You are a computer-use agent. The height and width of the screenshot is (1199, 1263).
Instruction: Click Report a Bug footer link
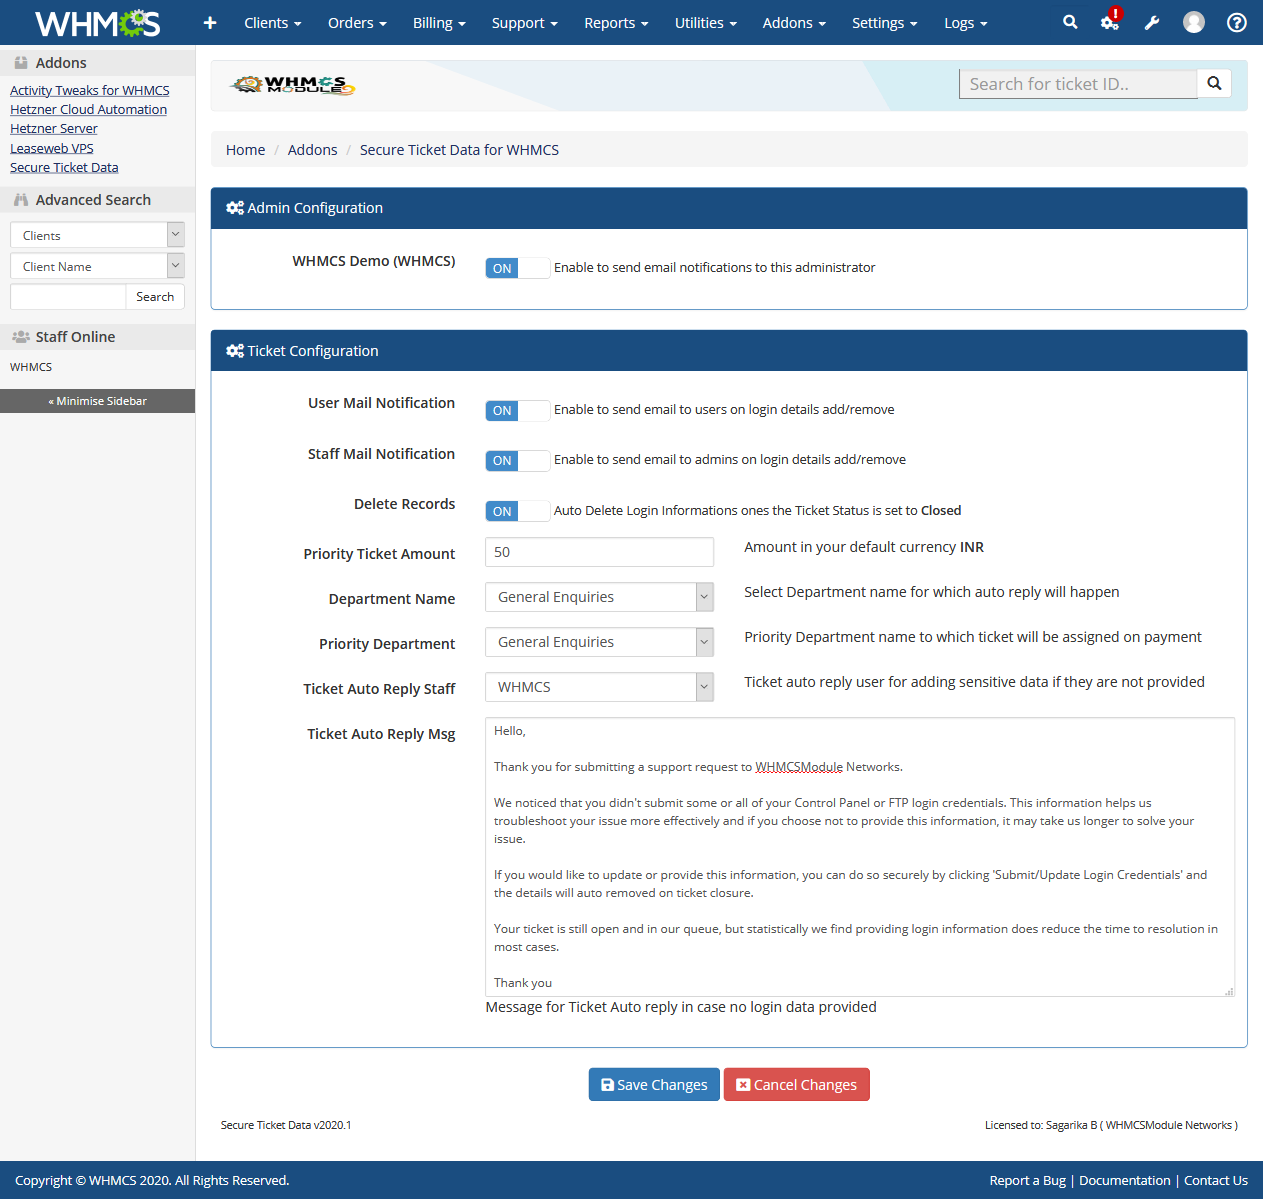pyautogui.click(x=1028, y=1180)
